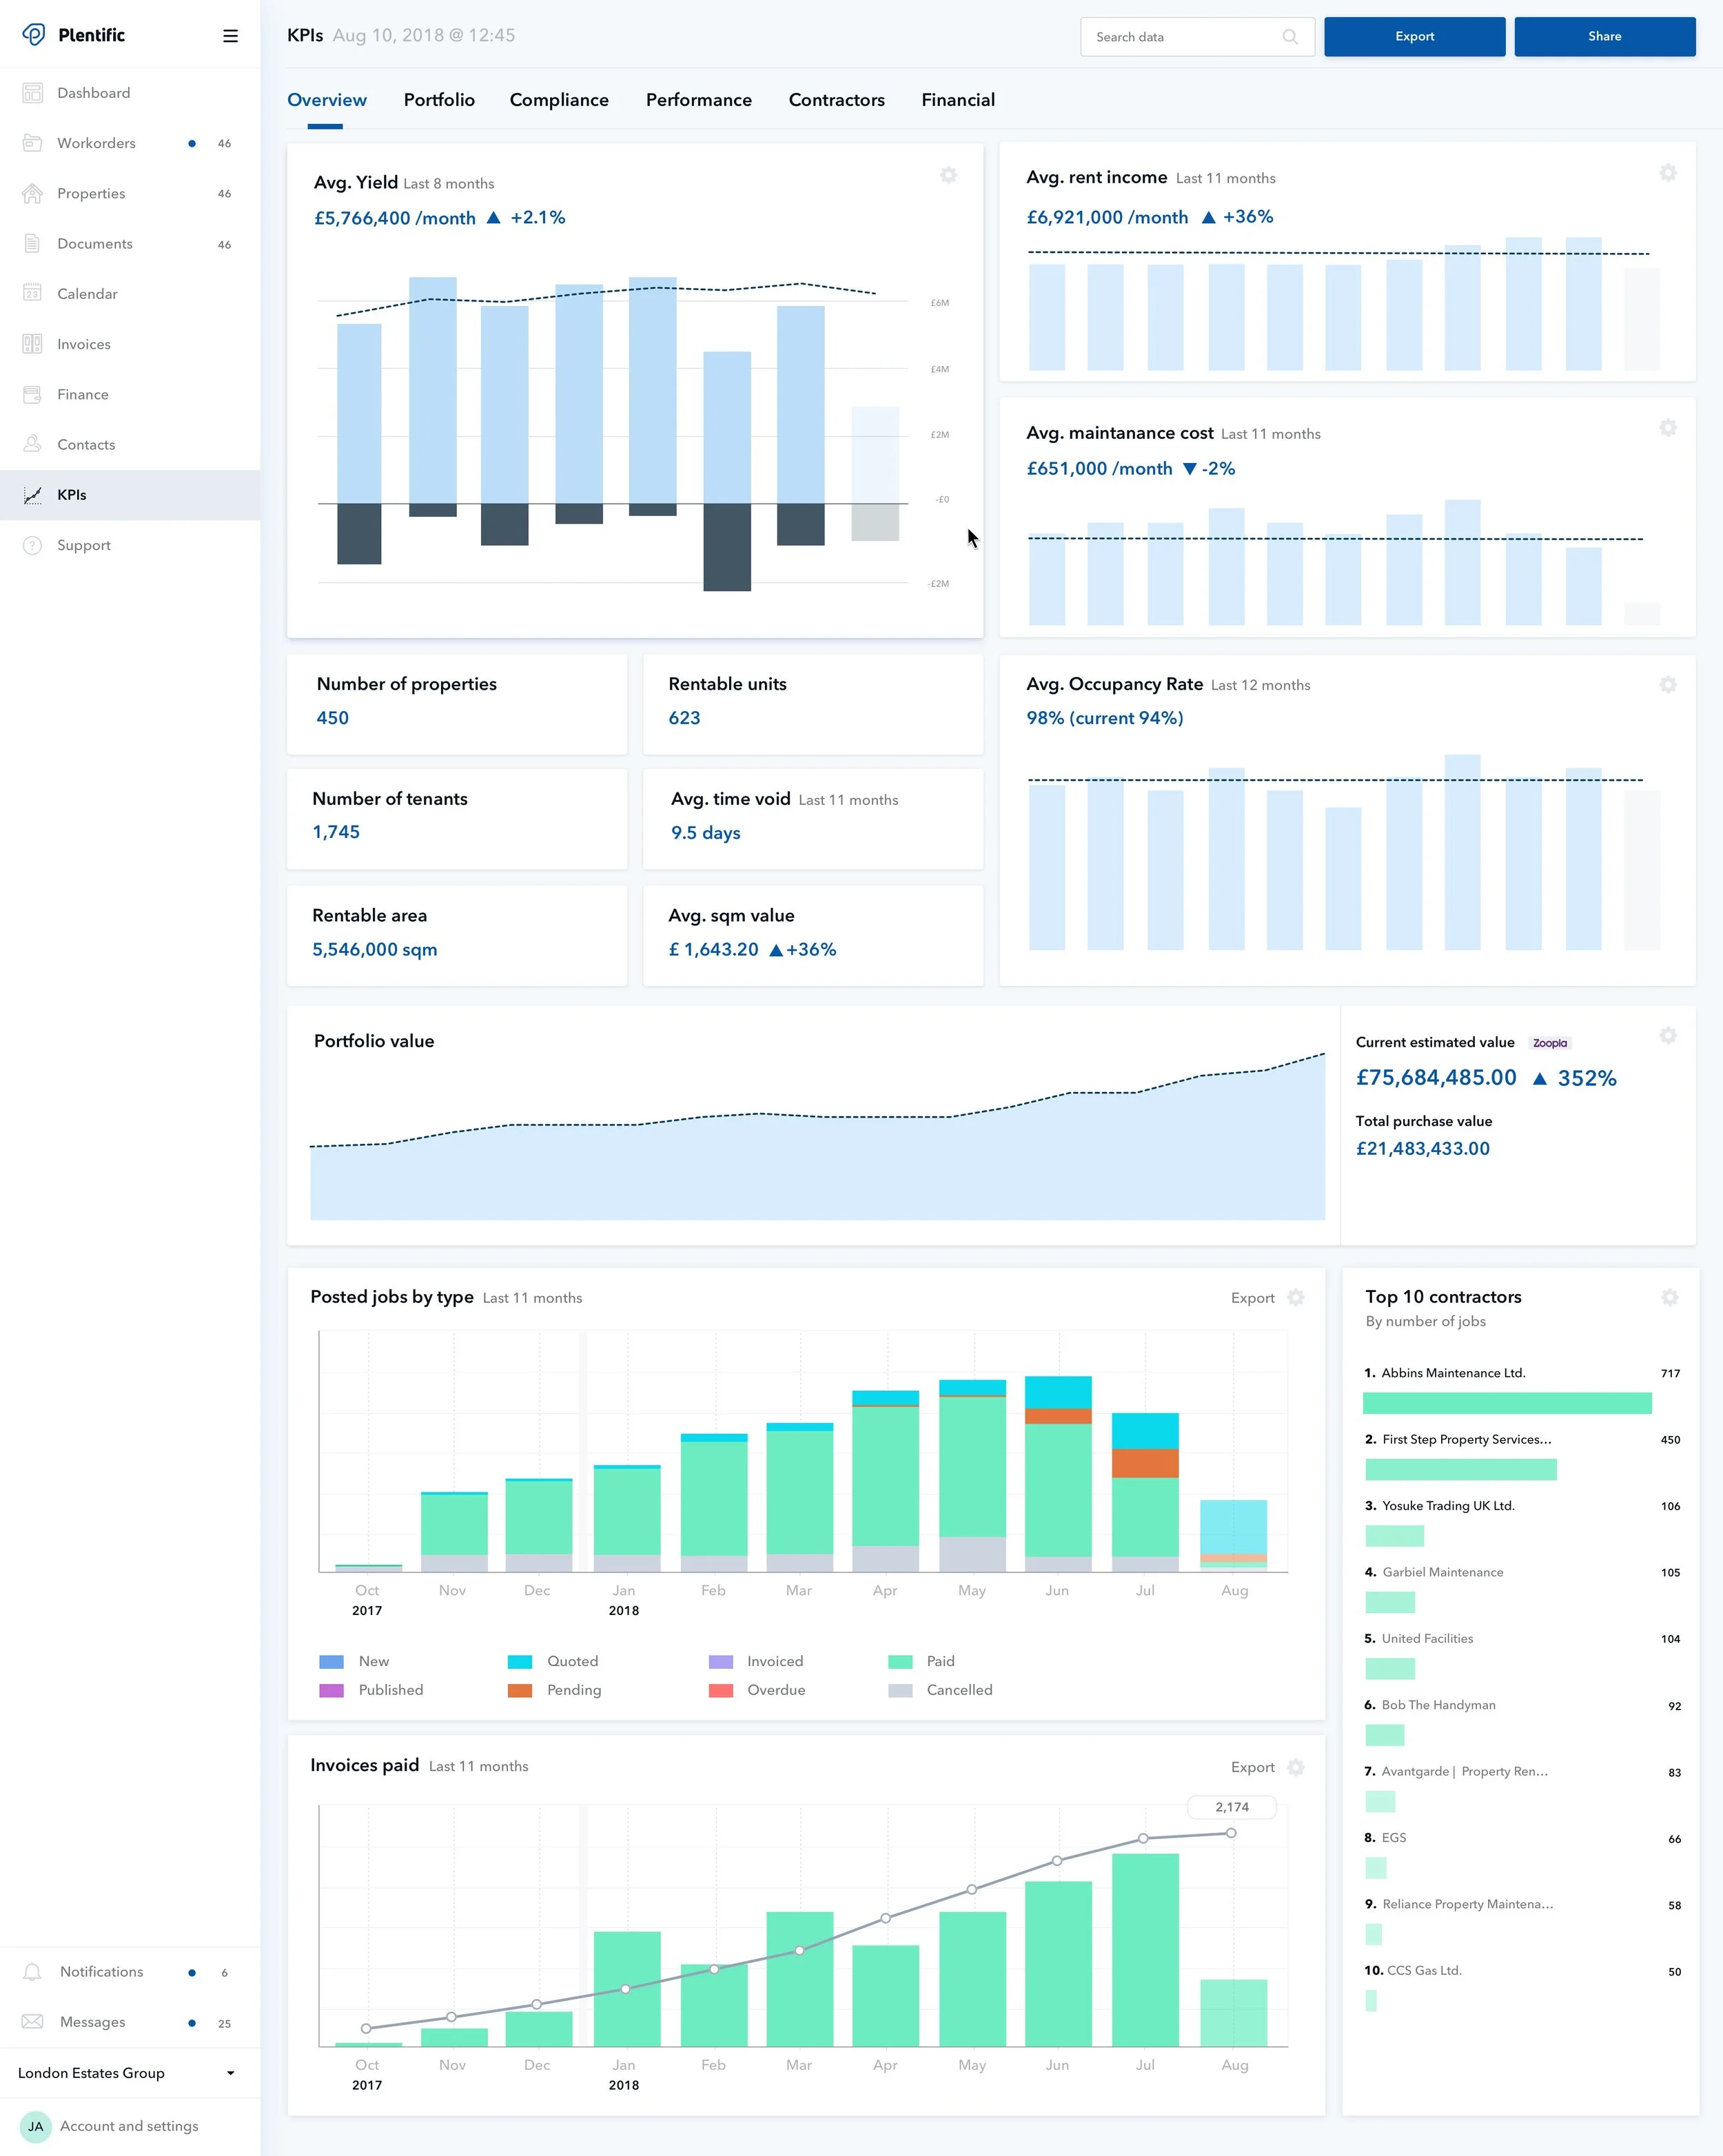Click the search magnifier icon
The image size is (1723, 2156).
[x=1290, y=37]
